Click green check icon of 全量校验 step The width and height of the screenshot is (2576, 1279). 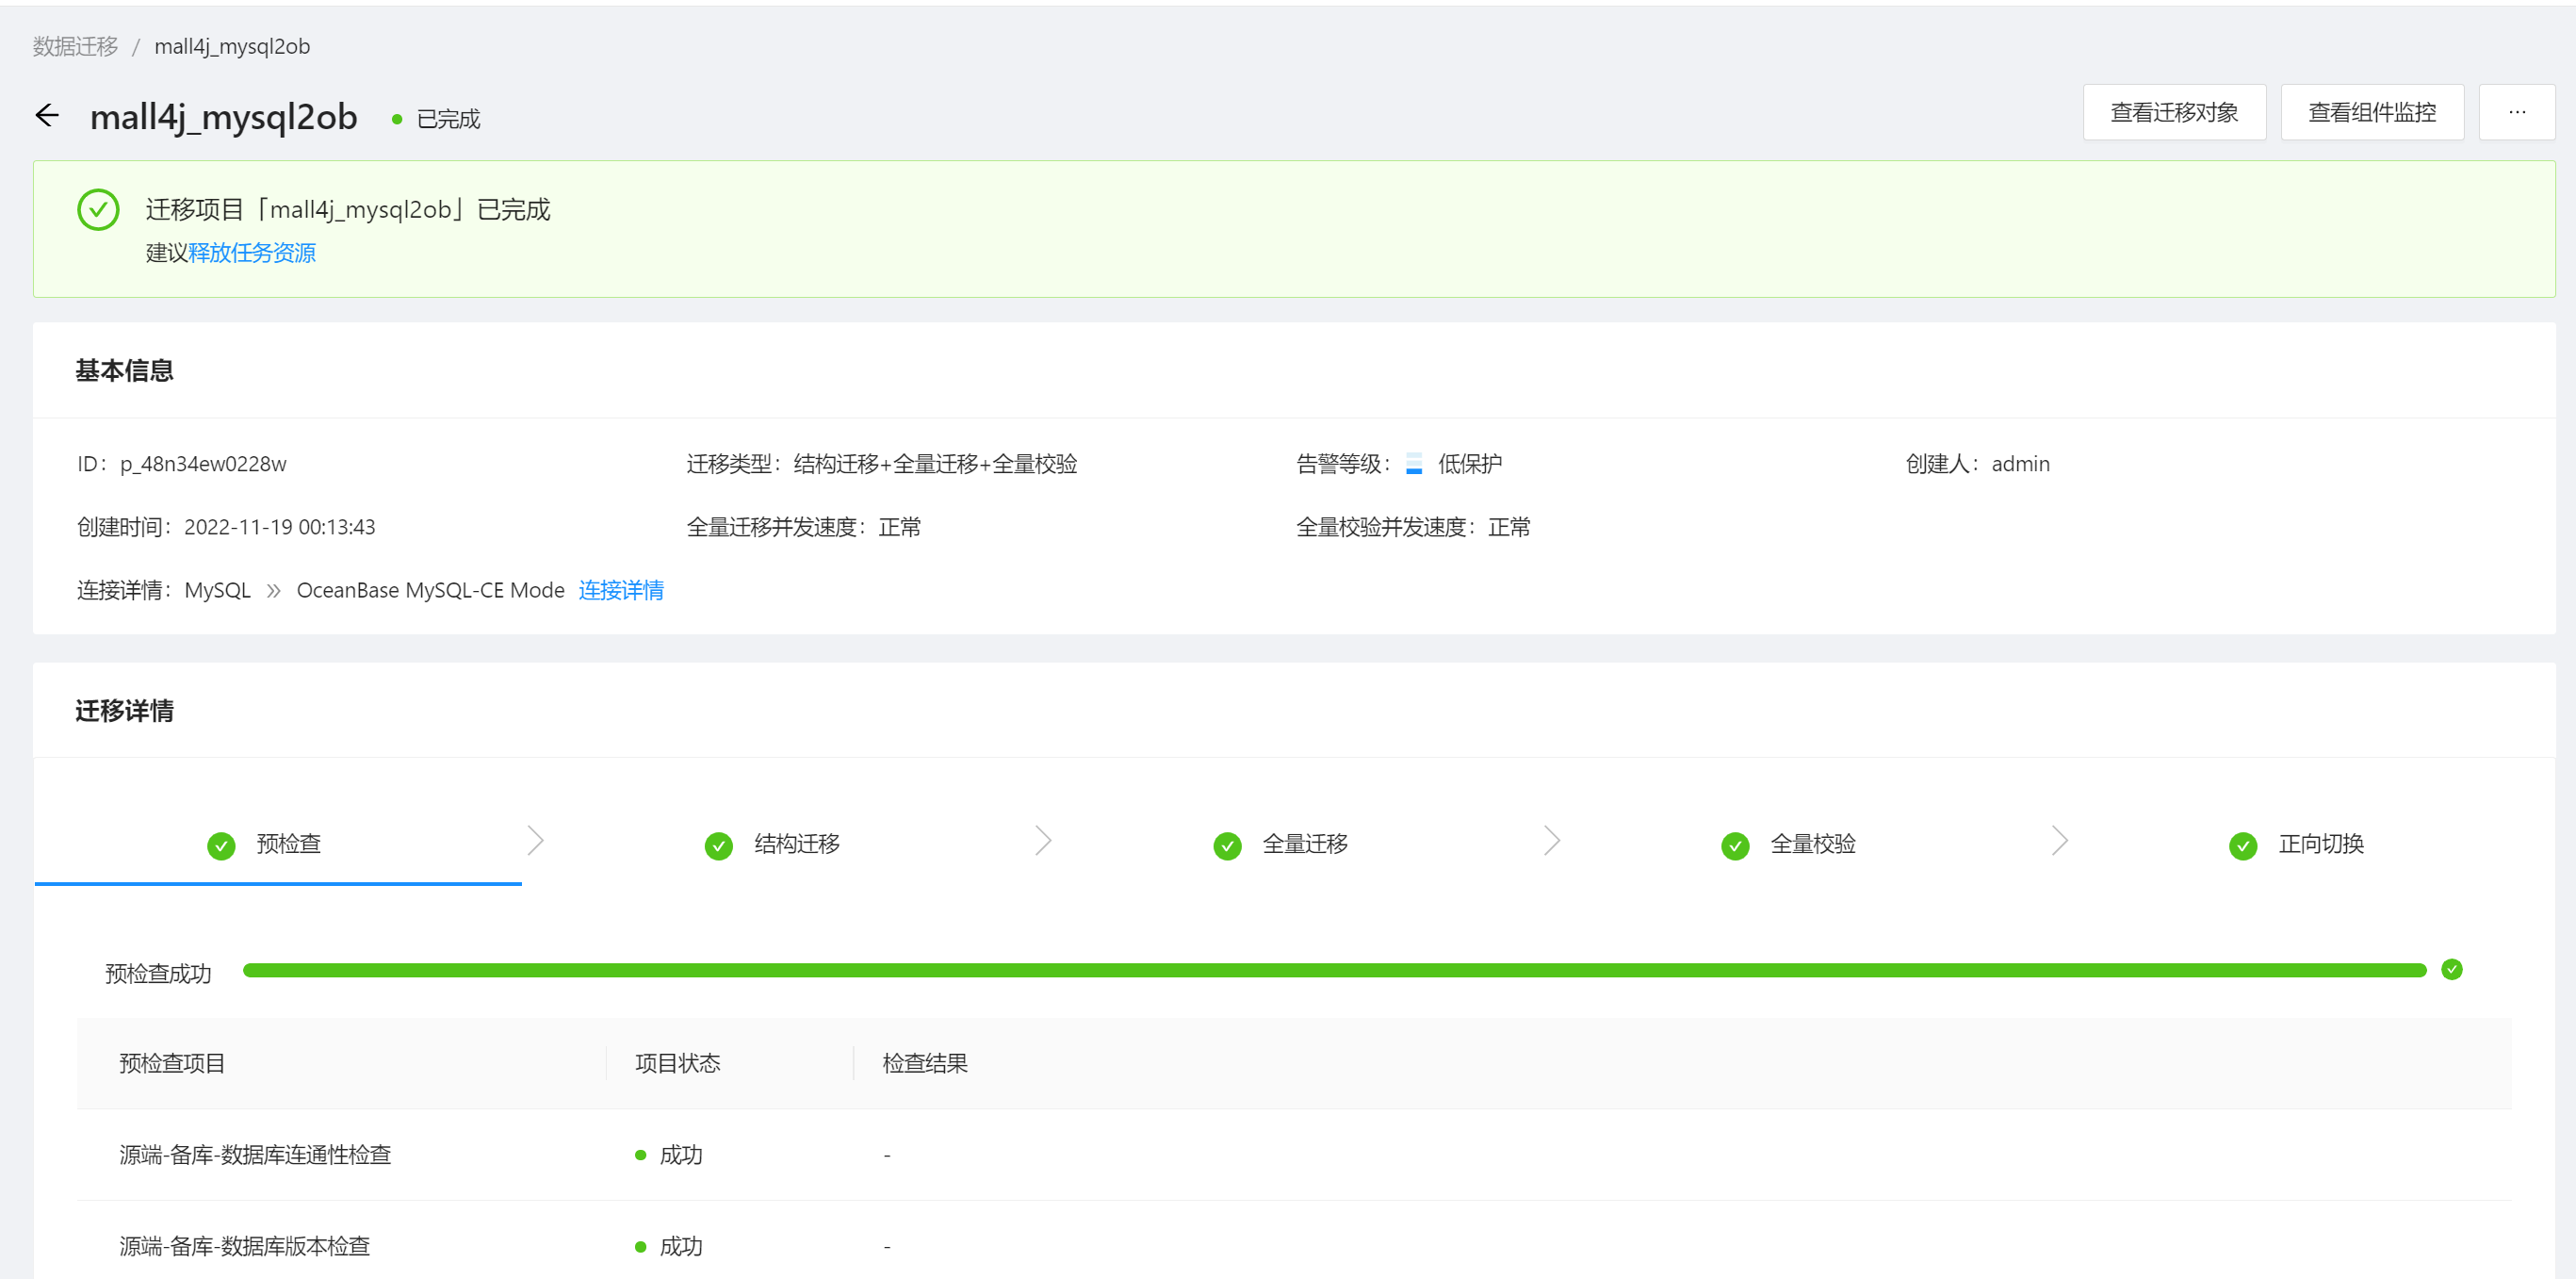coord(1735,846)
